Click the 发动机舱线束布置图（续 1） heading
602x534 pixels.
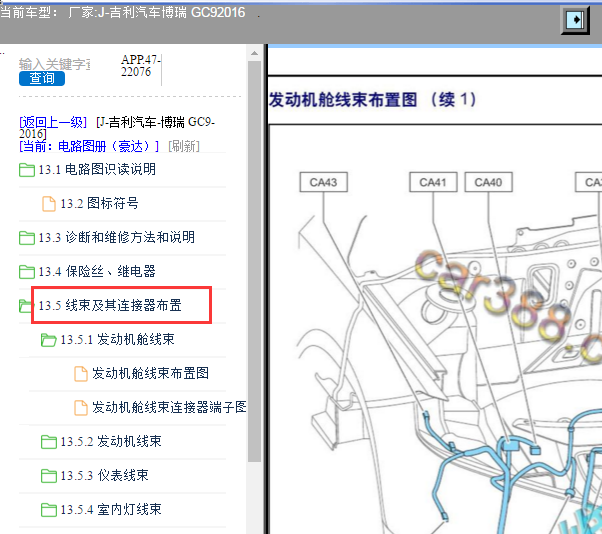pyautogui.click(x=372, y=100)
